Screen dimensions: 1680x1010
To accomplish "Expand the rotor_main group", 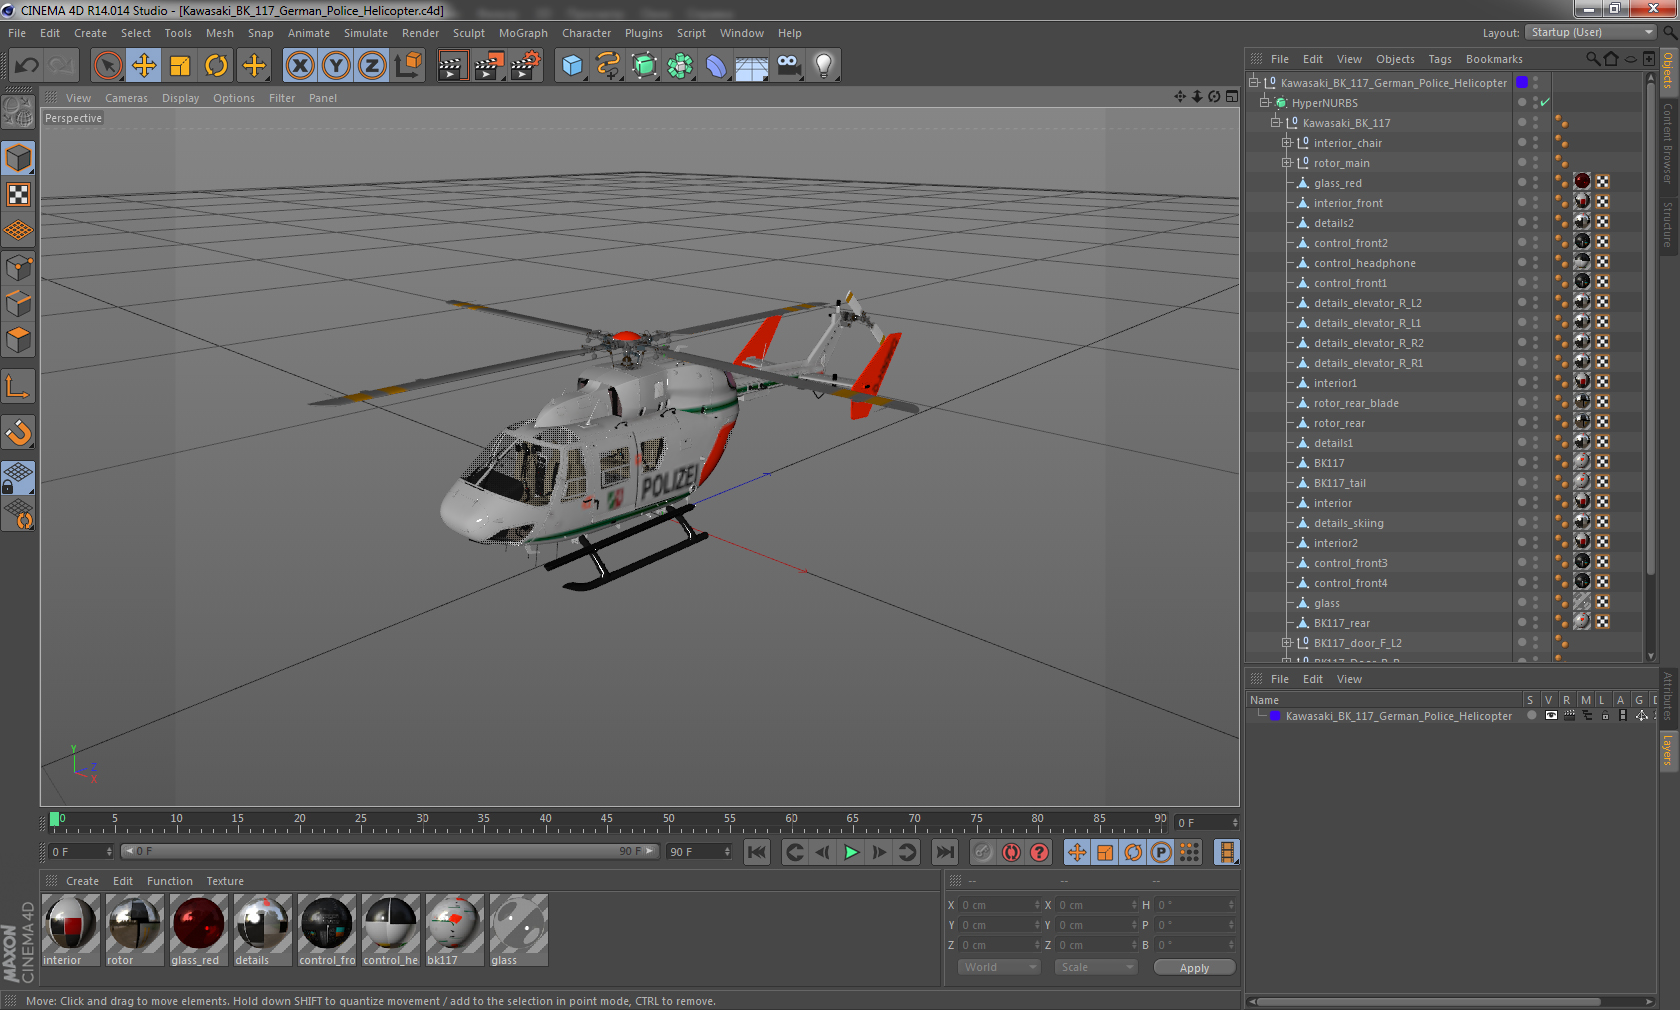I will tap(1286, 163).
